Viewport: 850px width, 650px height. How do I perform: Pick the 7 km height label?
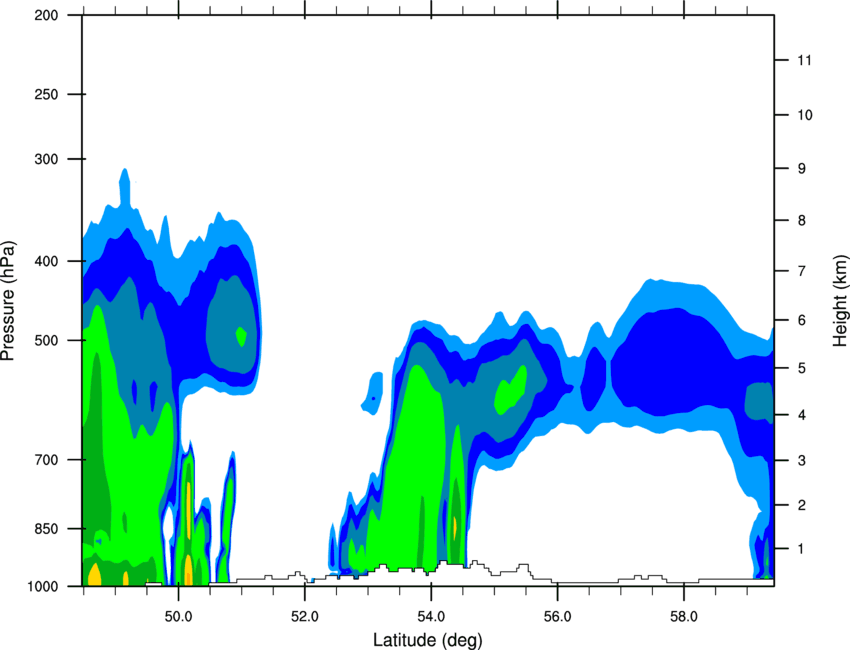[x=802, y=271]
